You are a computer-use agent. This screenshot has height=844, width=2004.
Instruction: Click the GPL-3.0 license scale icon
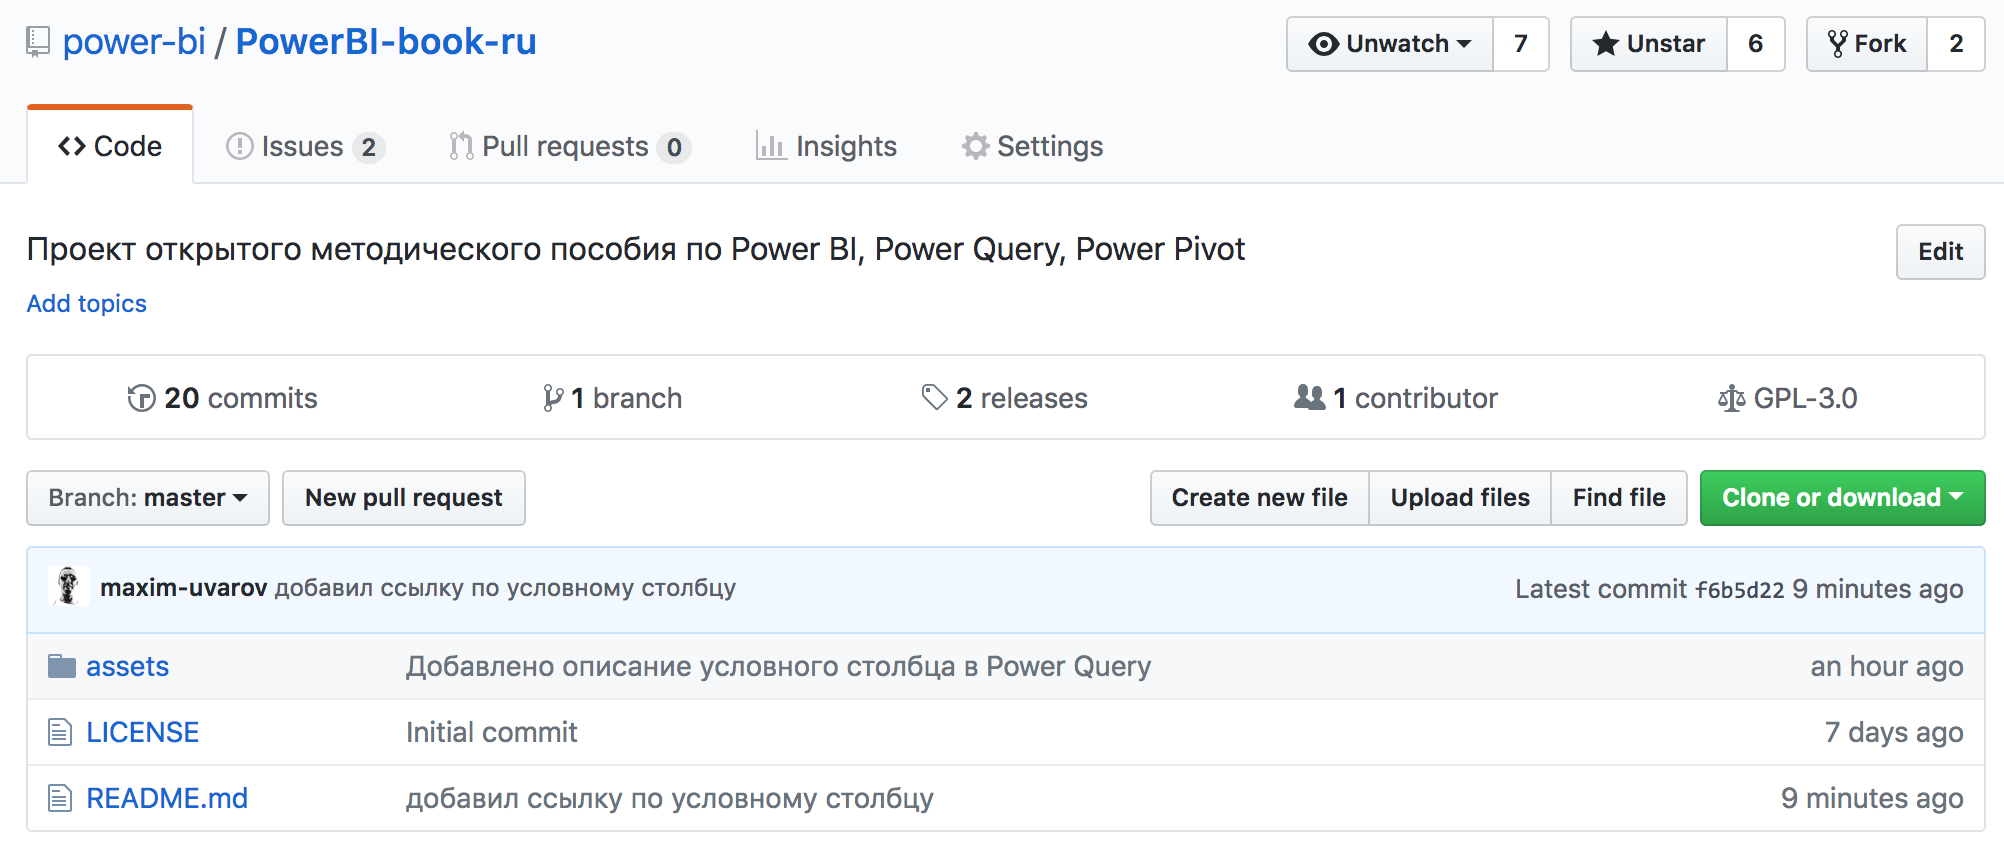coord(1731,399)
